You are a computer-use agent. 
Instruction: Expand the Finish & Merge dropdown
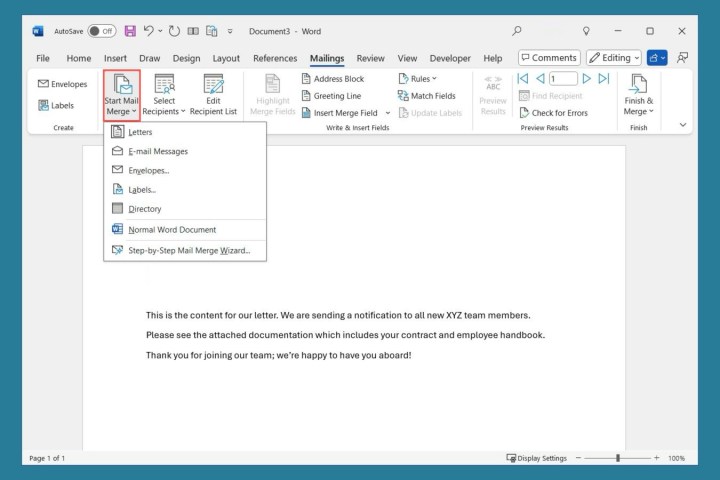[x=638, y=94]
